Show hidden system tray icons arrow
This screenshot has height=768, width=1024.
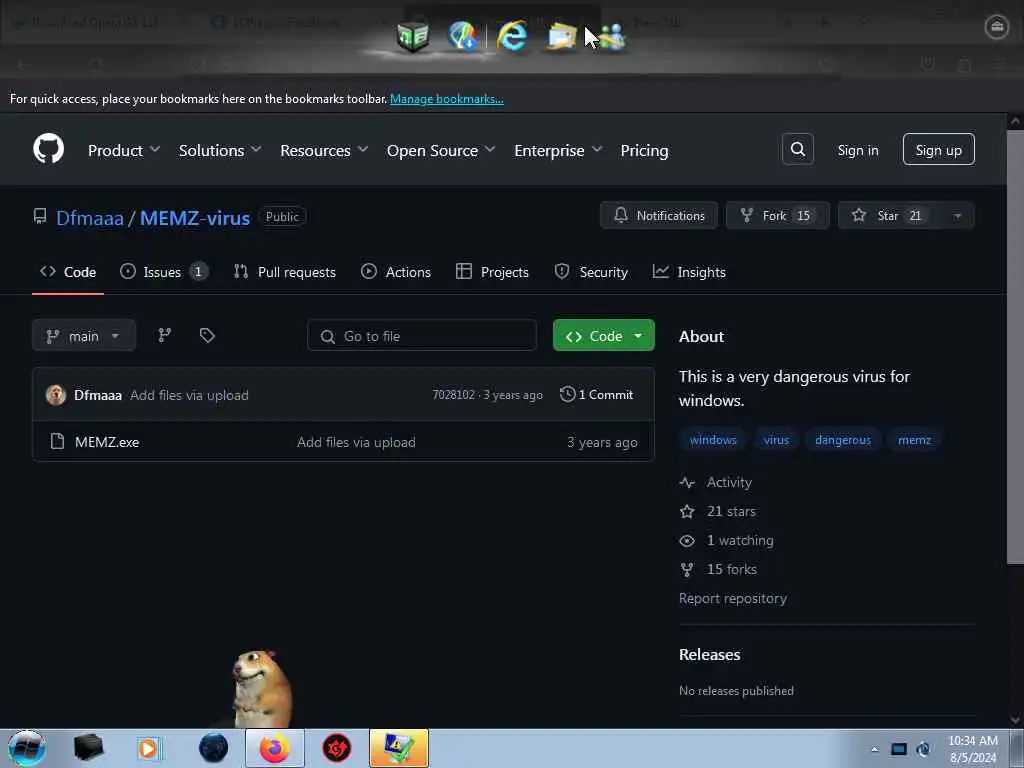[x=874, y=749]
